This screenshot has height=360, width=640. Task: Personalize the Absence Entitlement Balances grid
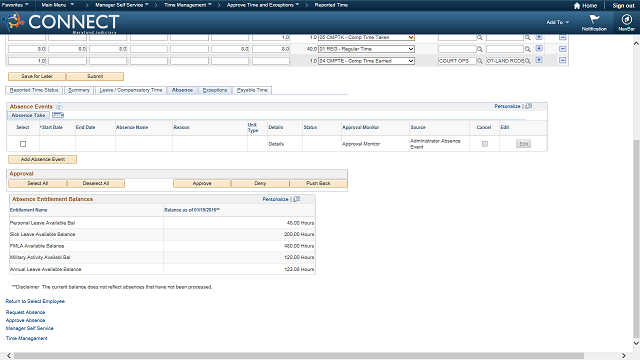tap(276, 199)
